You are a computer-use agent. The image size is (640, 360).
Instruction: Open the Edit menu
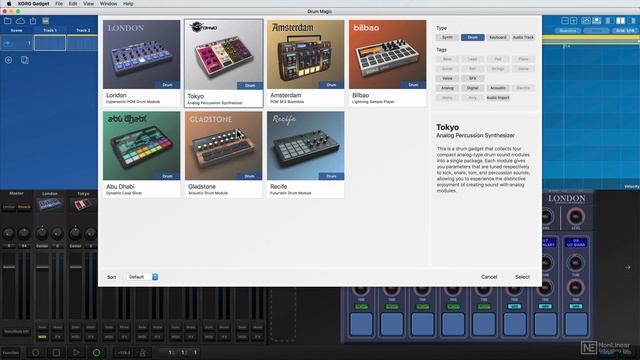(73, 3)
